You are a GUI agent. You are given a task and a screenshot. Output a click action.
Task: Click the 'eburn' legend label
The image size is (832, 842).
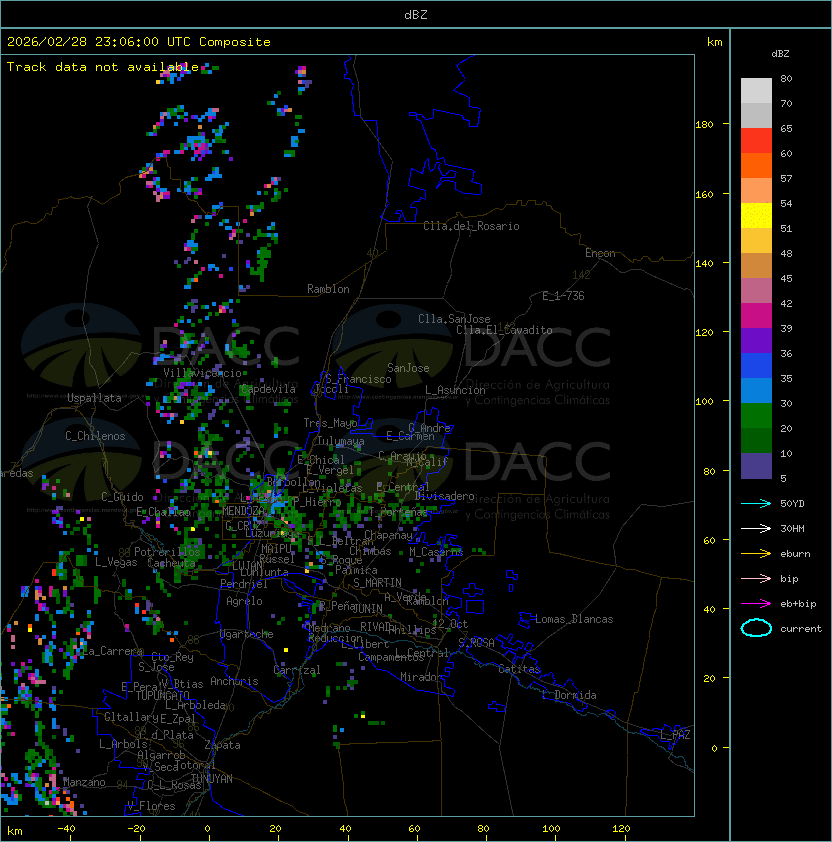(x=795, y=554)
